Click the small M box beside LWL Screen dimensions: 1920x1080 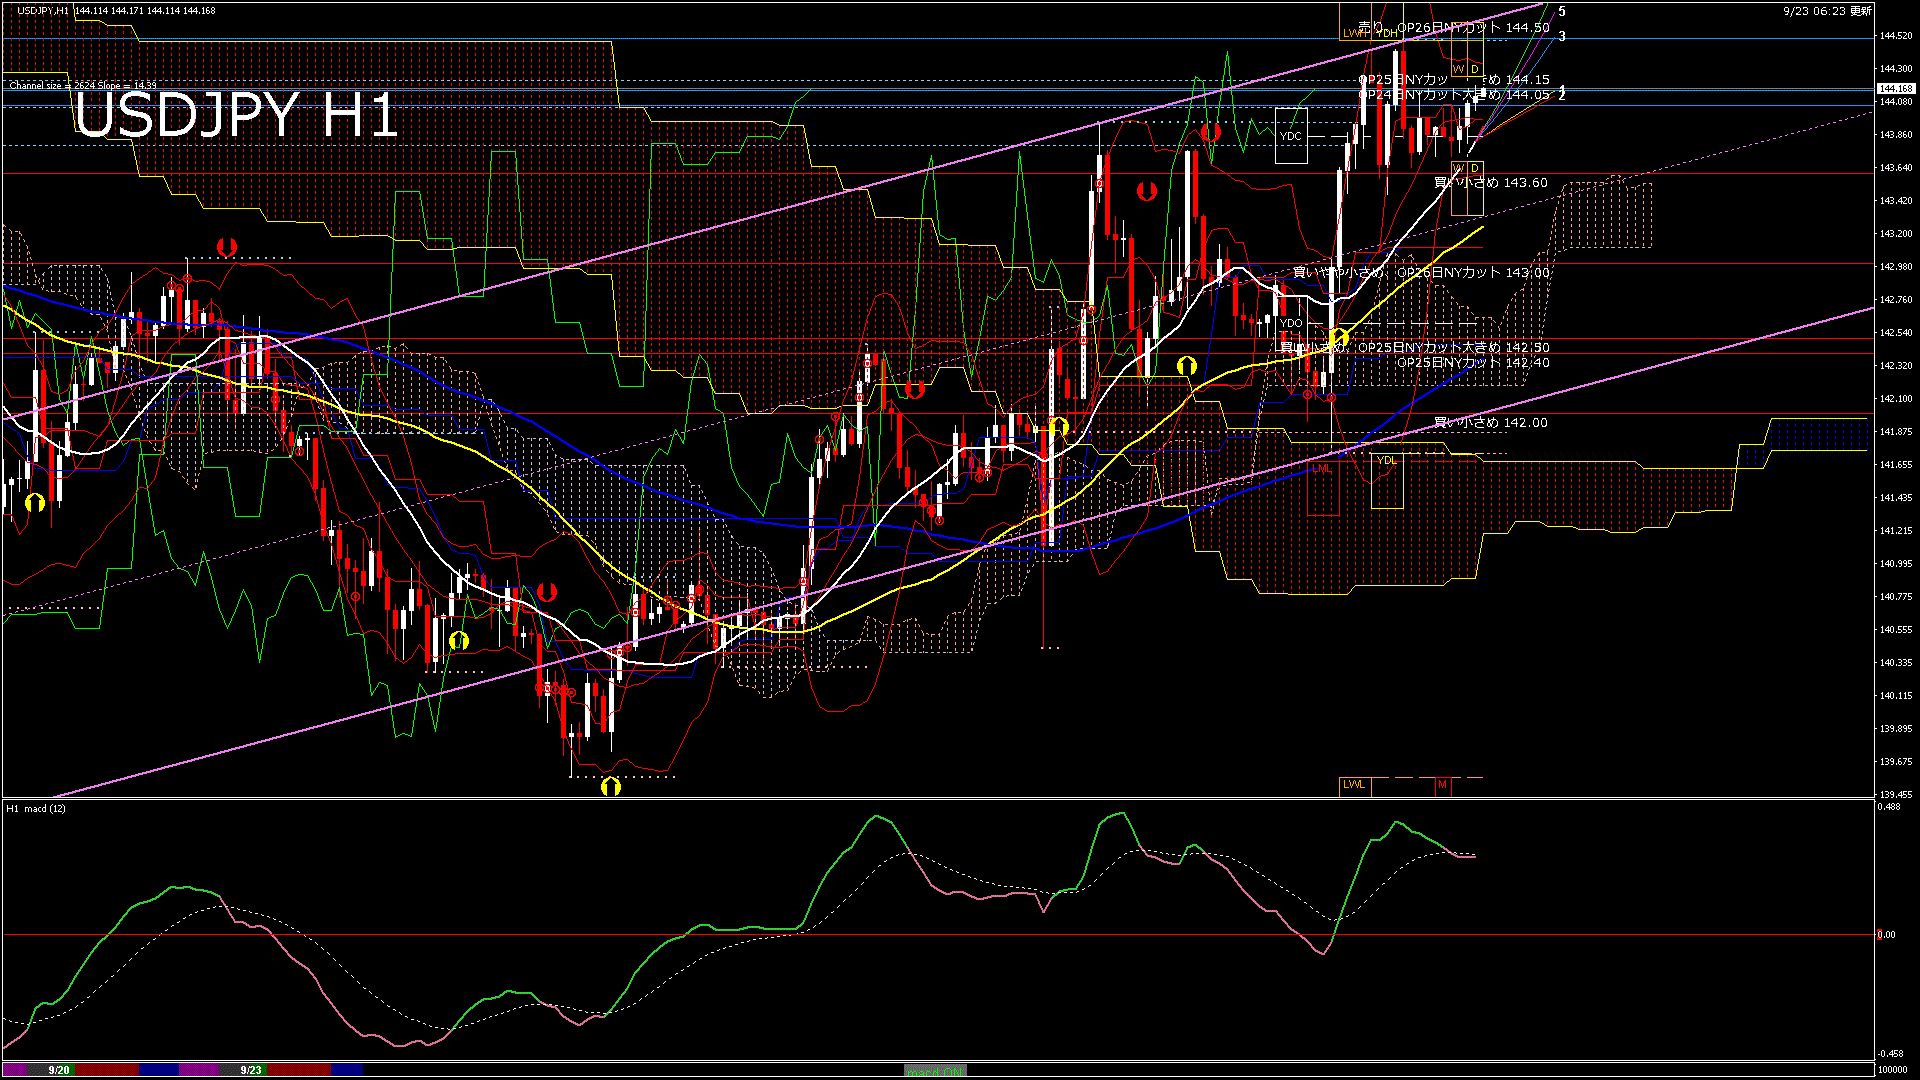[1442, 785]
